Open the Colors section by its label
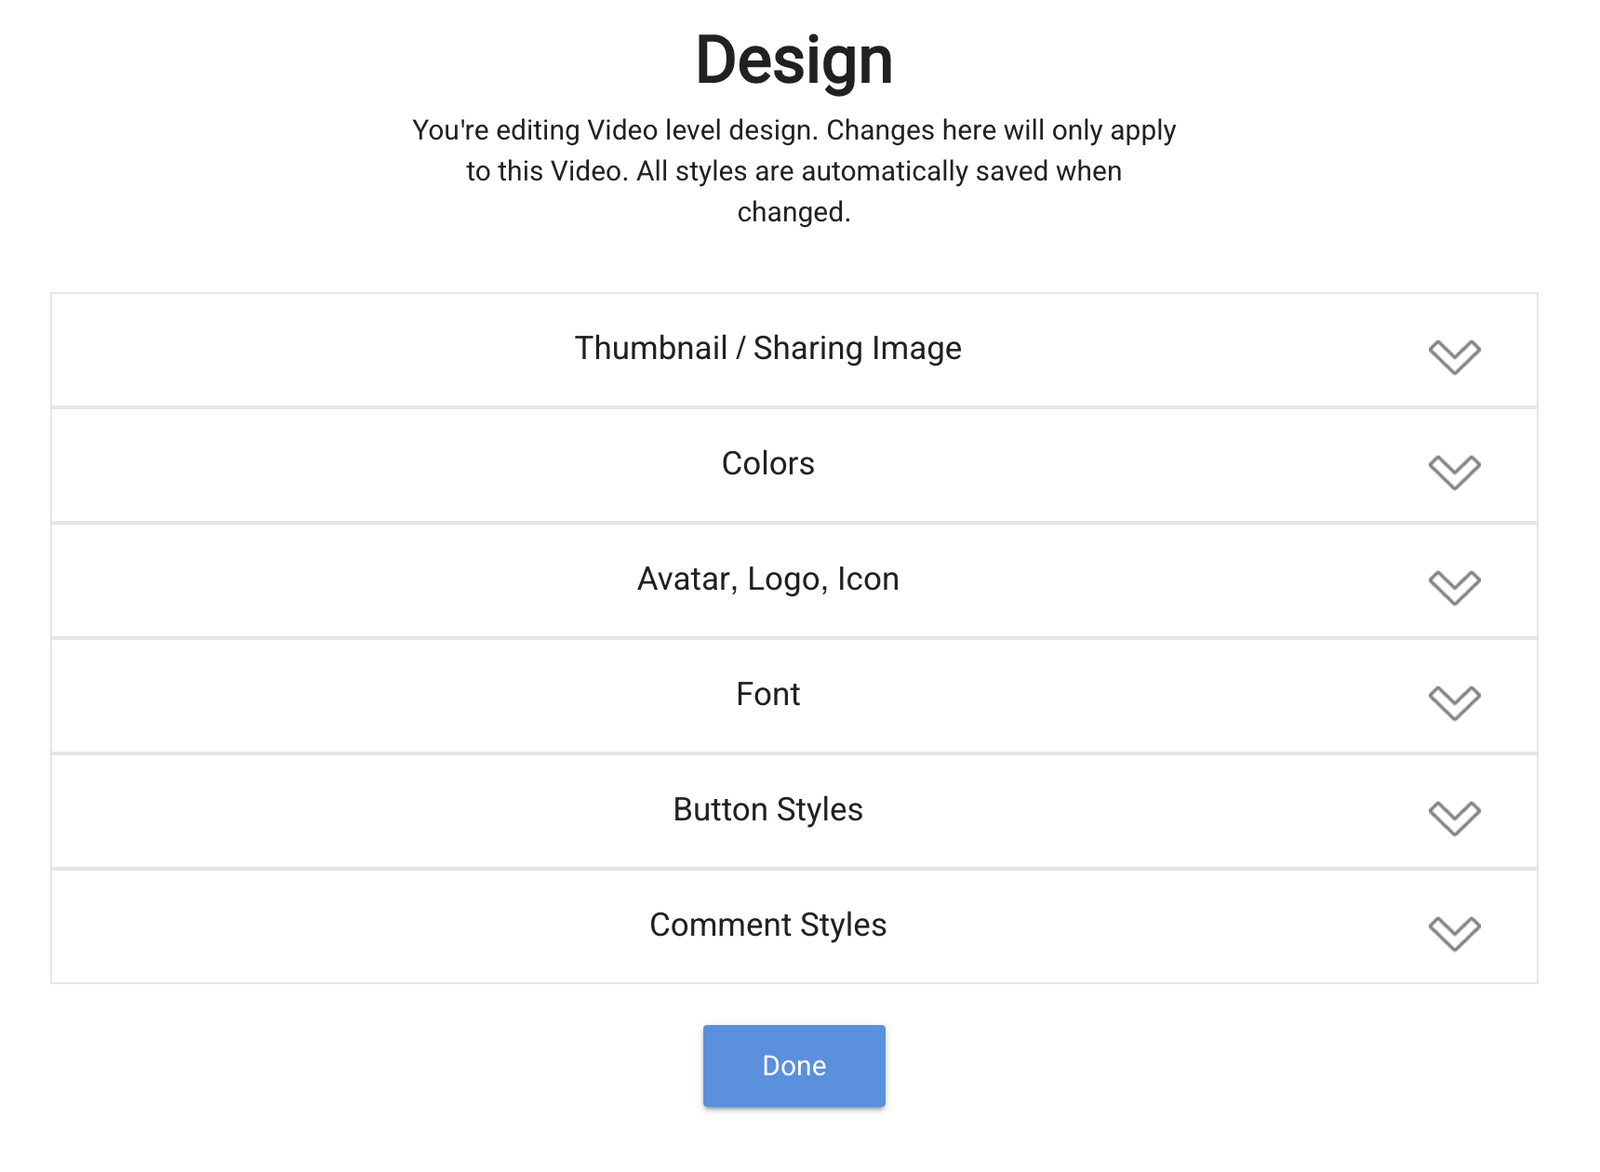The image size is (1600, 1172). (x=767, y=464)
